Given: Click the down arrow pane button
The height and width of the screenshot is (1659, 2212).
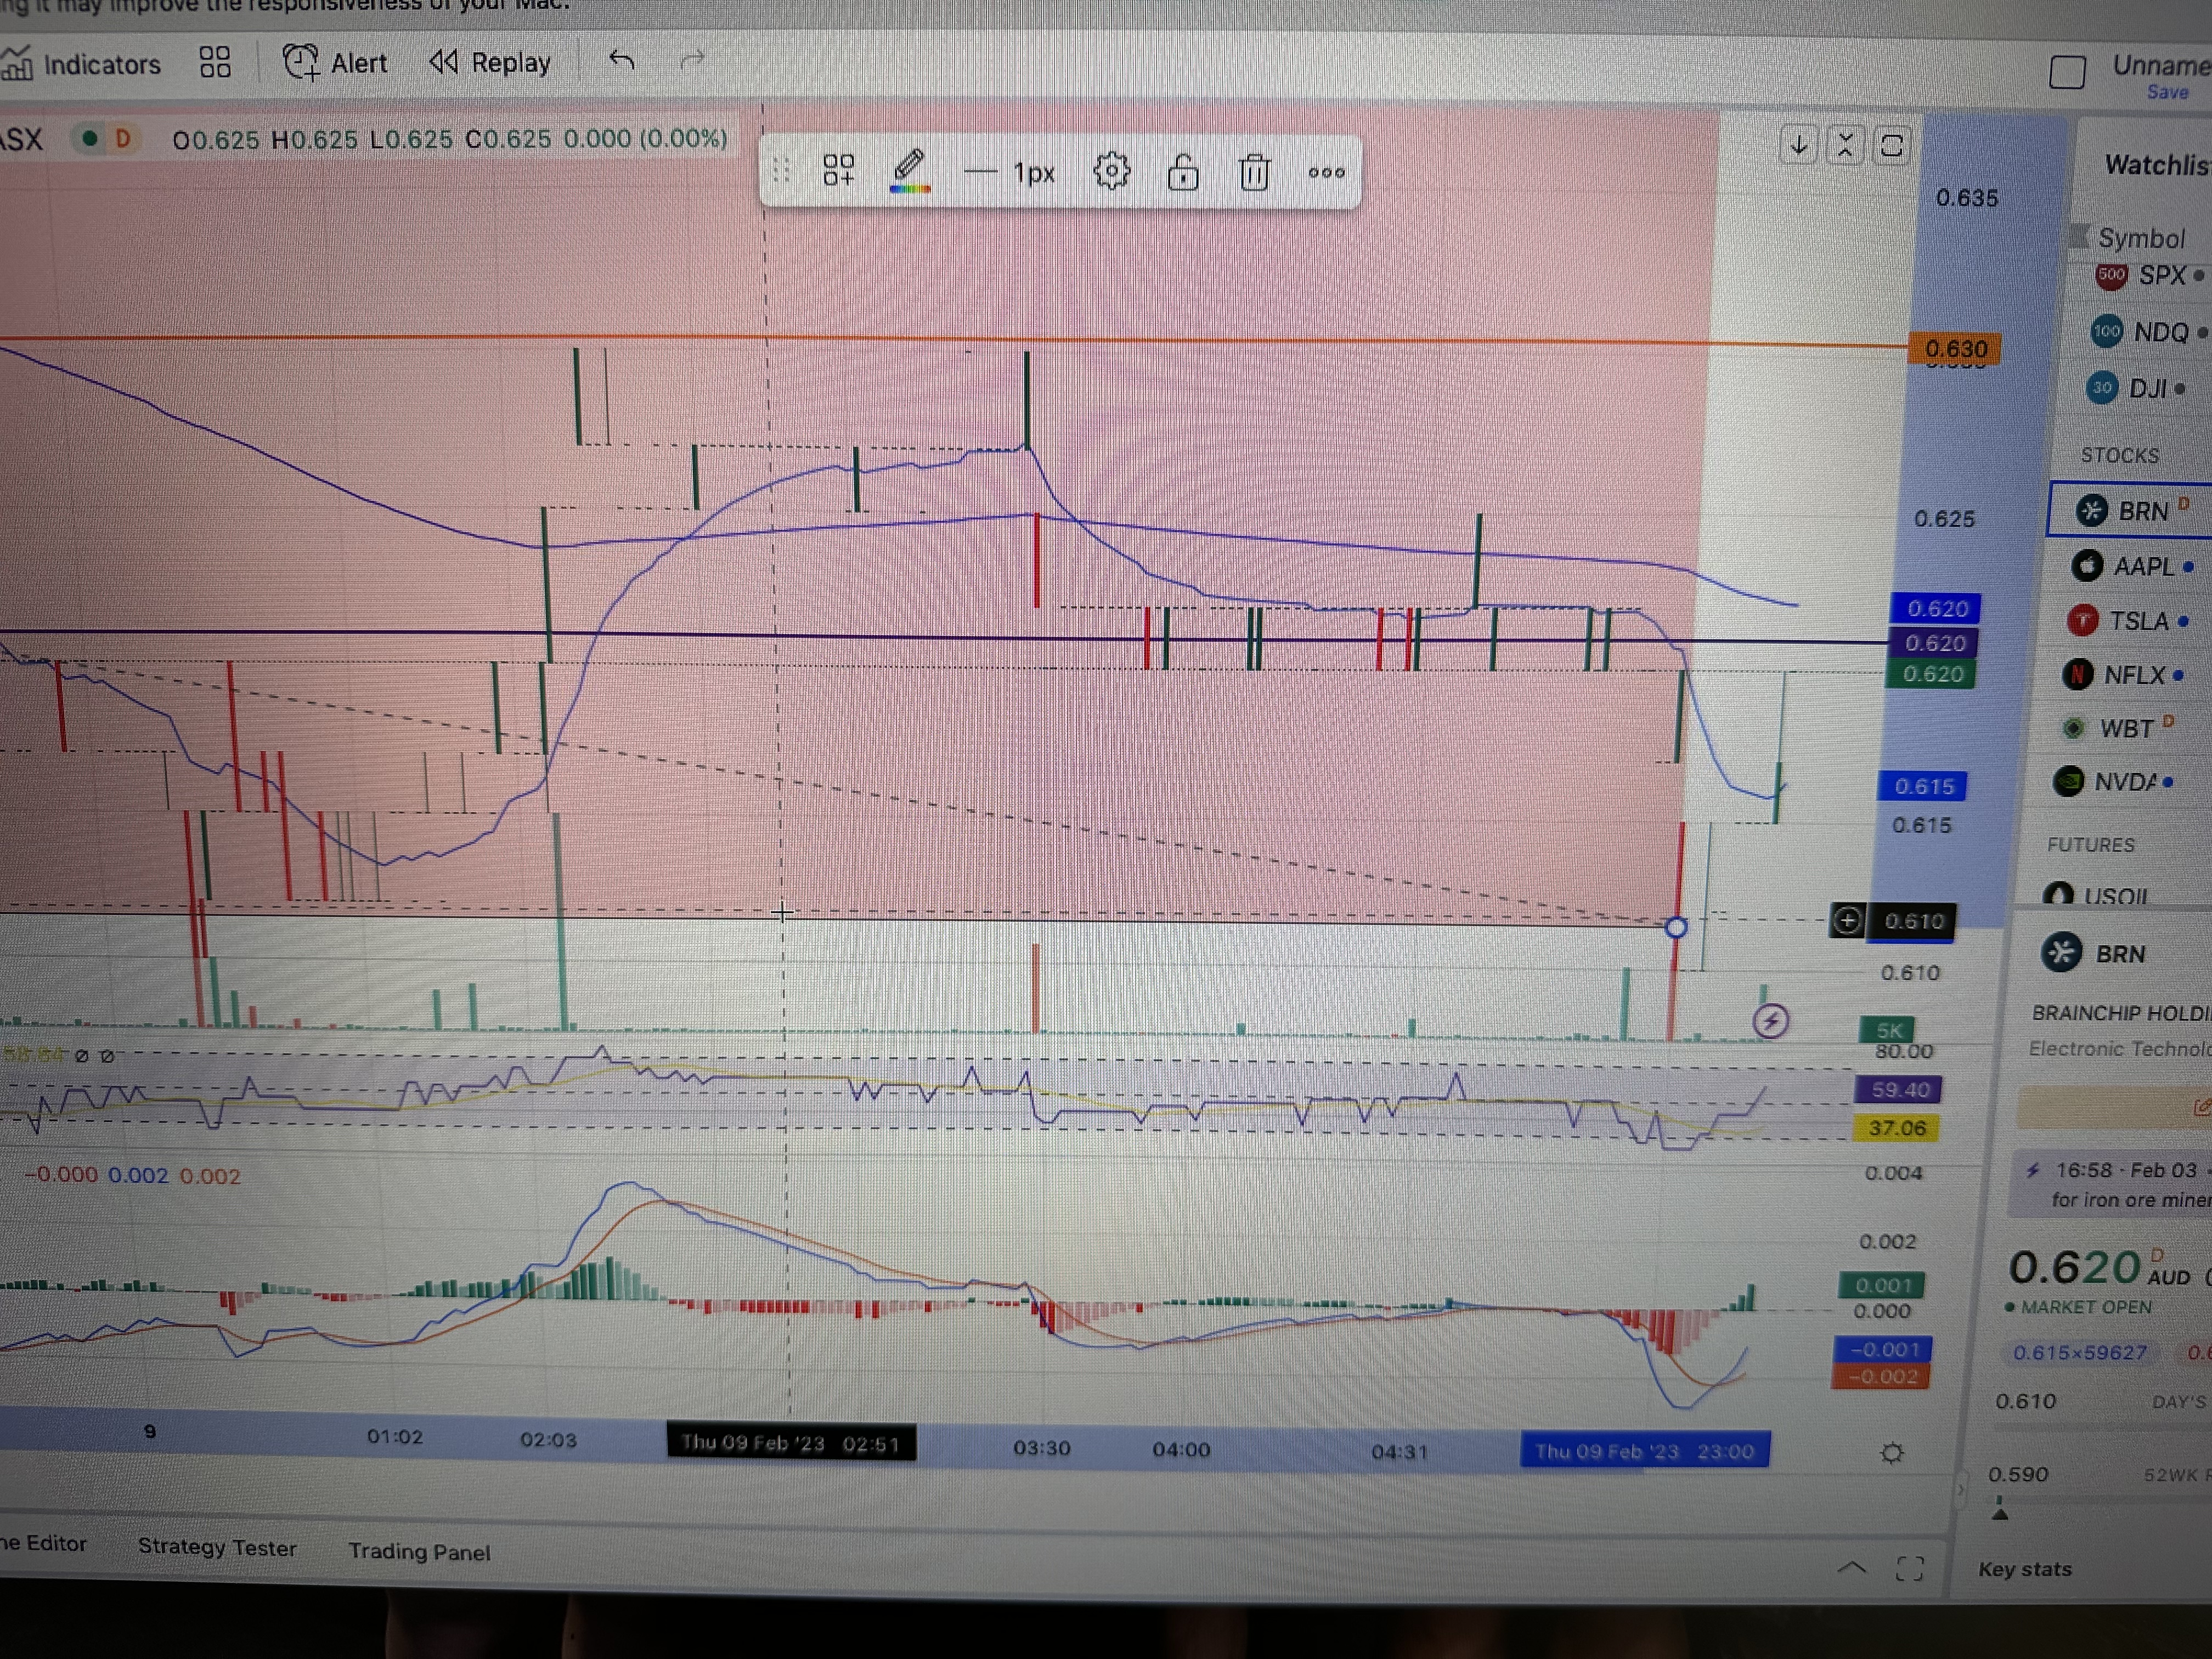Looking at the screenshot, I should point(1798,145).
